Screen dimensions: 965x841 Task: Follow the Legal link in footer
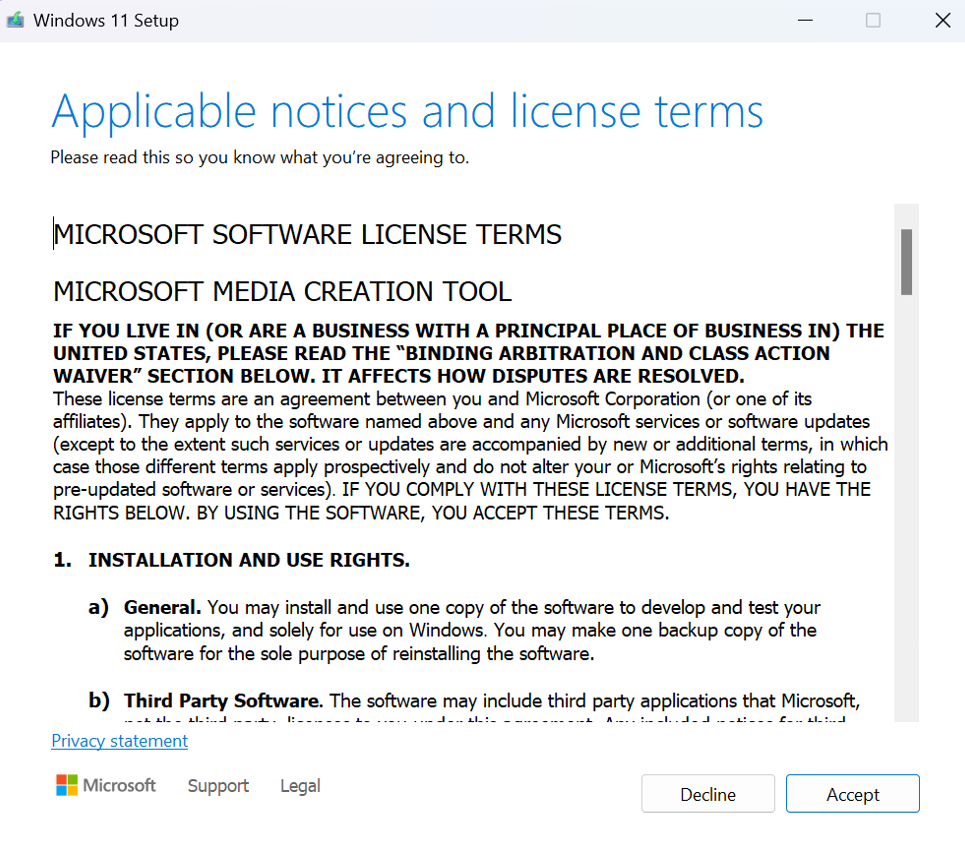(300, 786)
